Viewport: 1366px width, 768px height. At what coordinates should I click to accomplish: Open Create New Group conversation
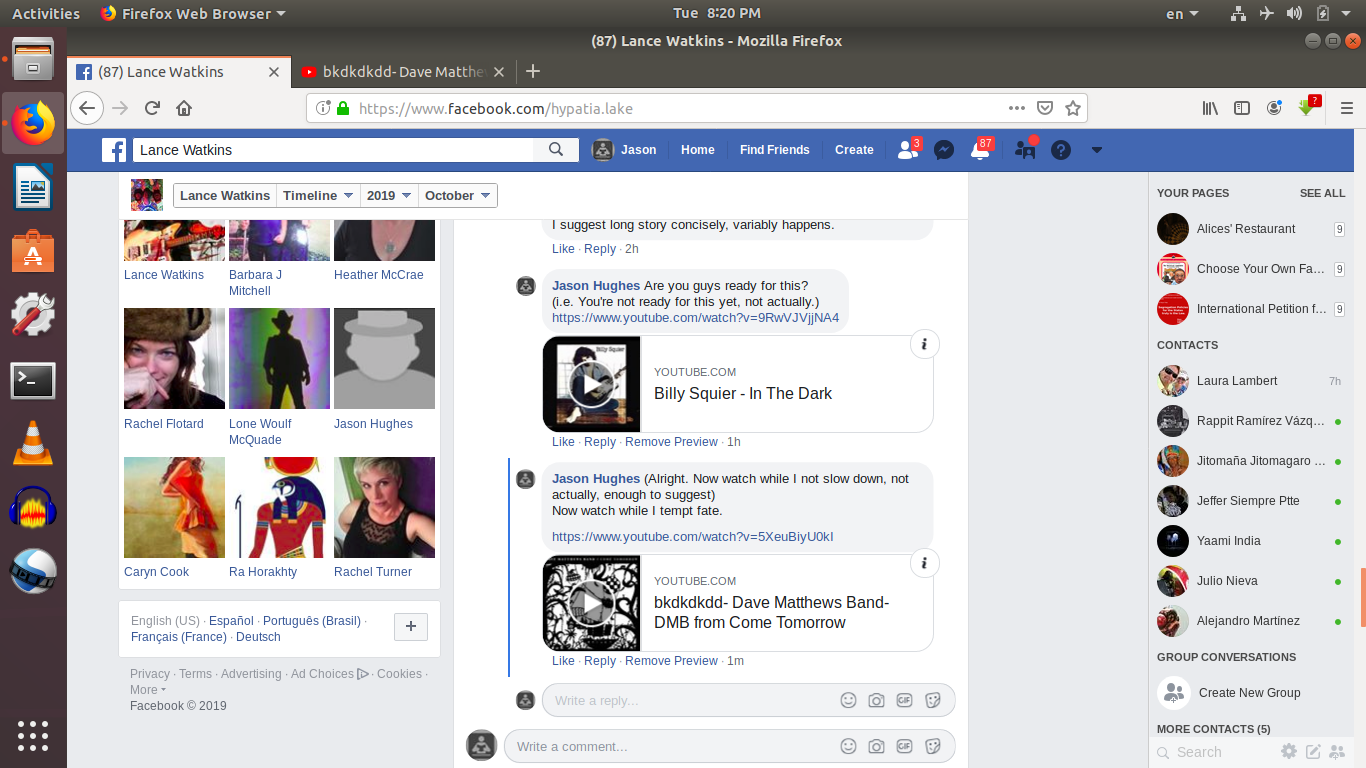(1250, 693)
